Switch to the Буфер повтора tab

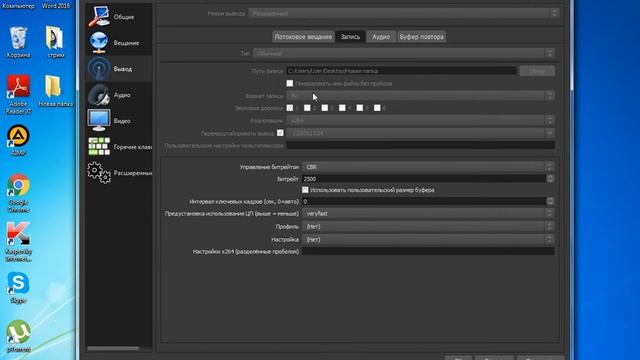coord(421,37)
